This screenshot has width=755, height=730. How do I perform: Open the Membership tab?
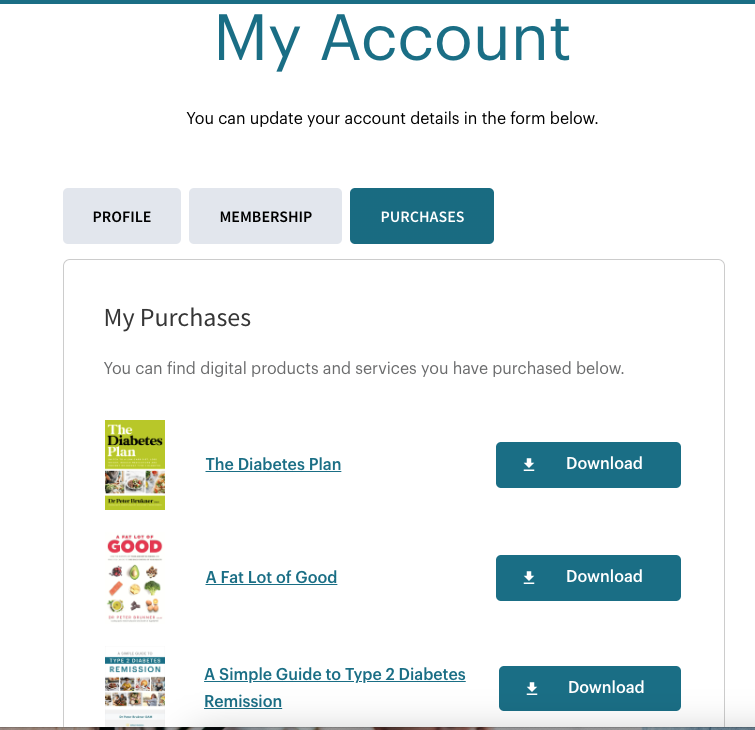tap(265, 216)
